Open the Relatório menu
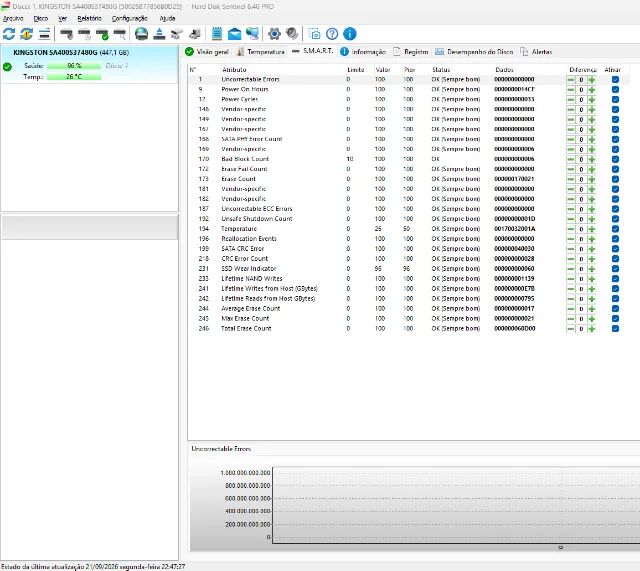This screenshot has width=640, height=571. coord(89,18)
